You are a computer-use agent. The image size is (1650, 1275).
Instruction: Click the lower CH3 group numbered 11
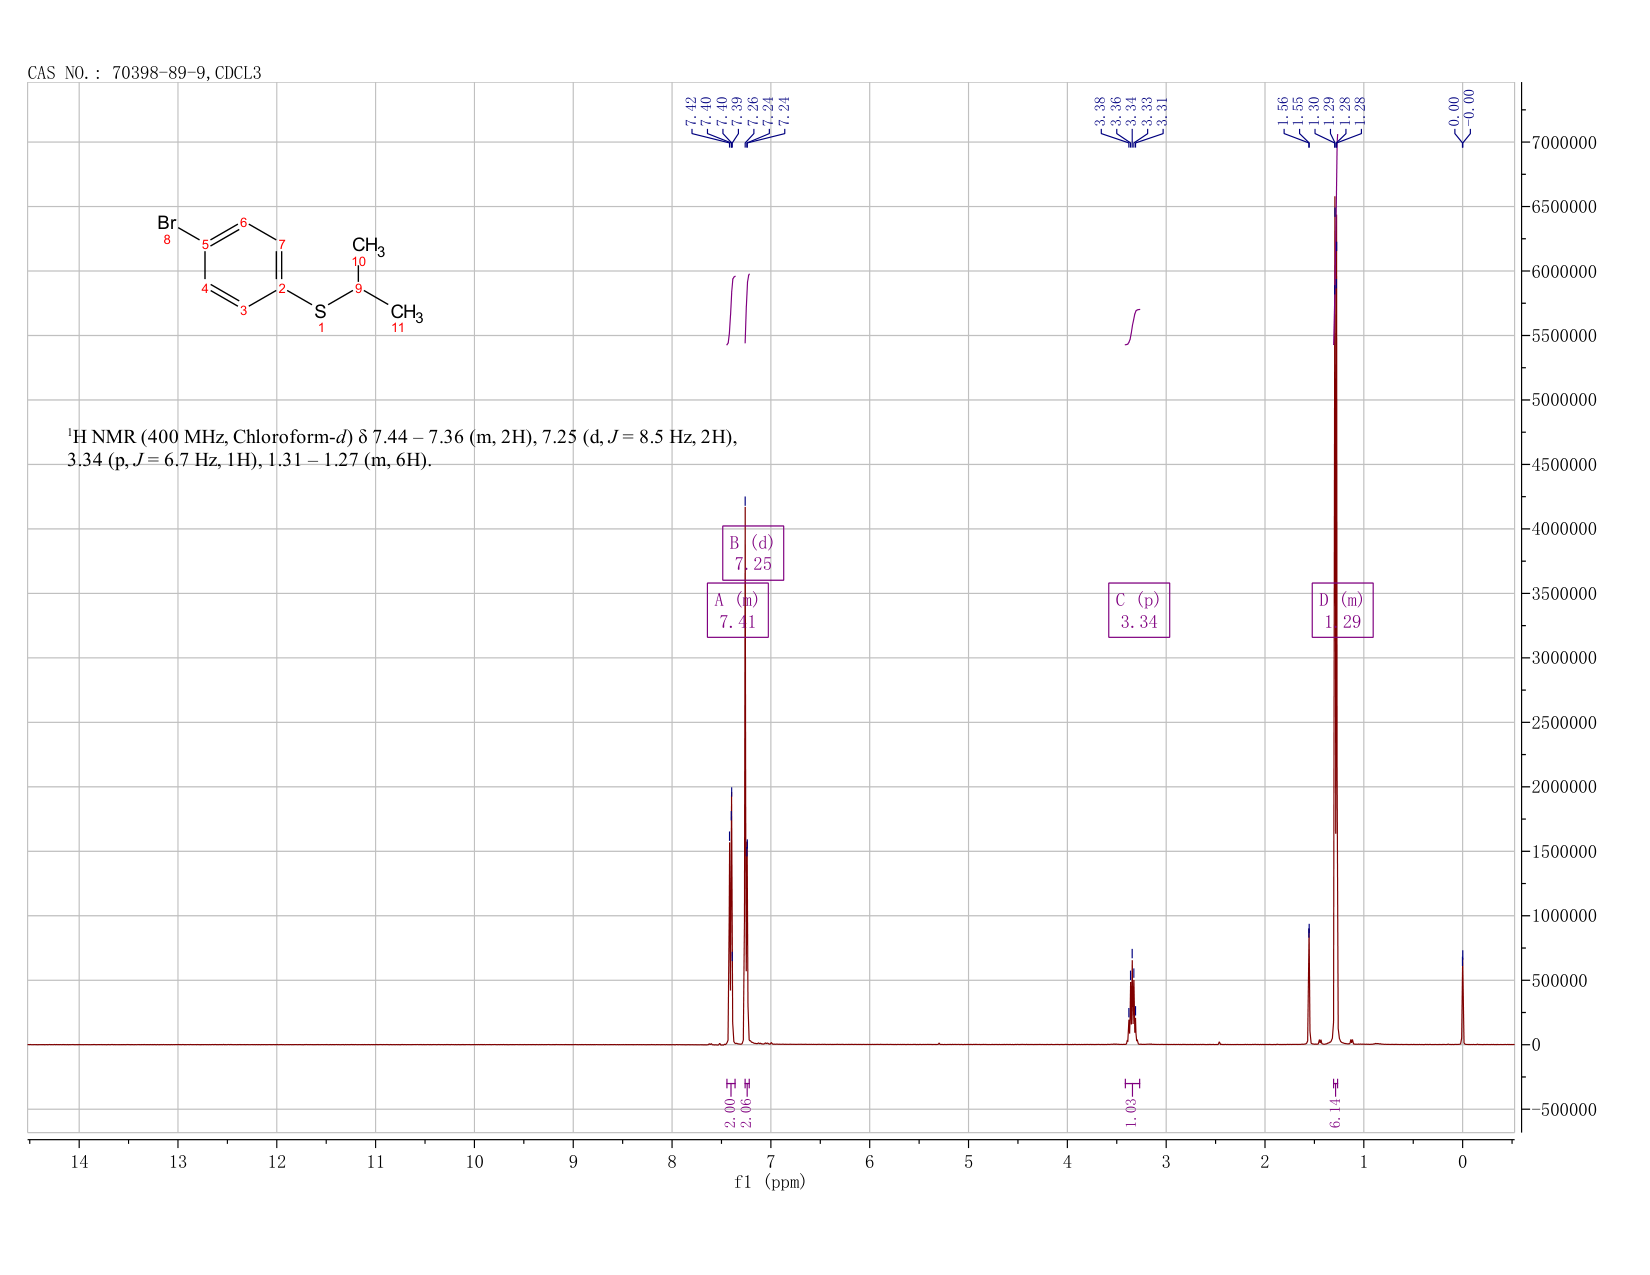pyautogui.click(x=407, y=313)
